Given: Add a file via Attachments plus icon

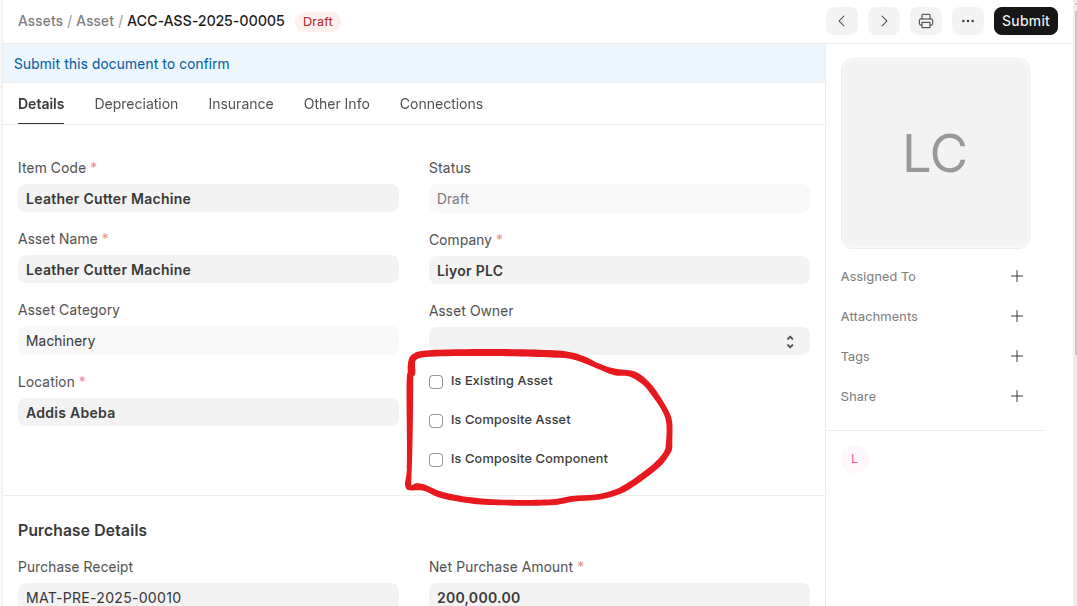Looking at the screenshot, I should click(1016, 316).
